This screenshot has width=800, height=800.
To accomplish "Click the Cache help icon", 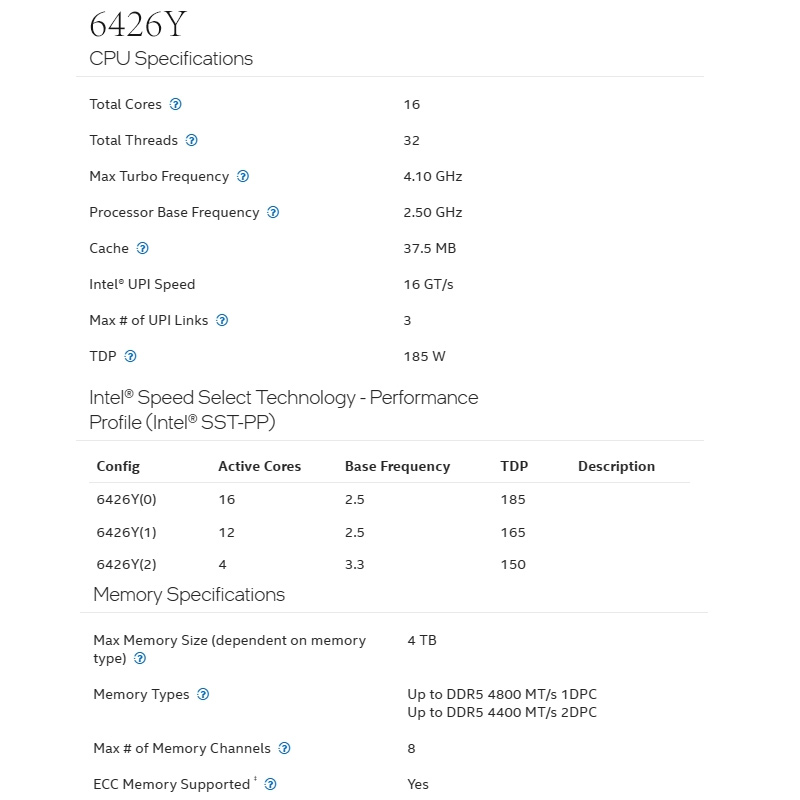I will 142,248.
